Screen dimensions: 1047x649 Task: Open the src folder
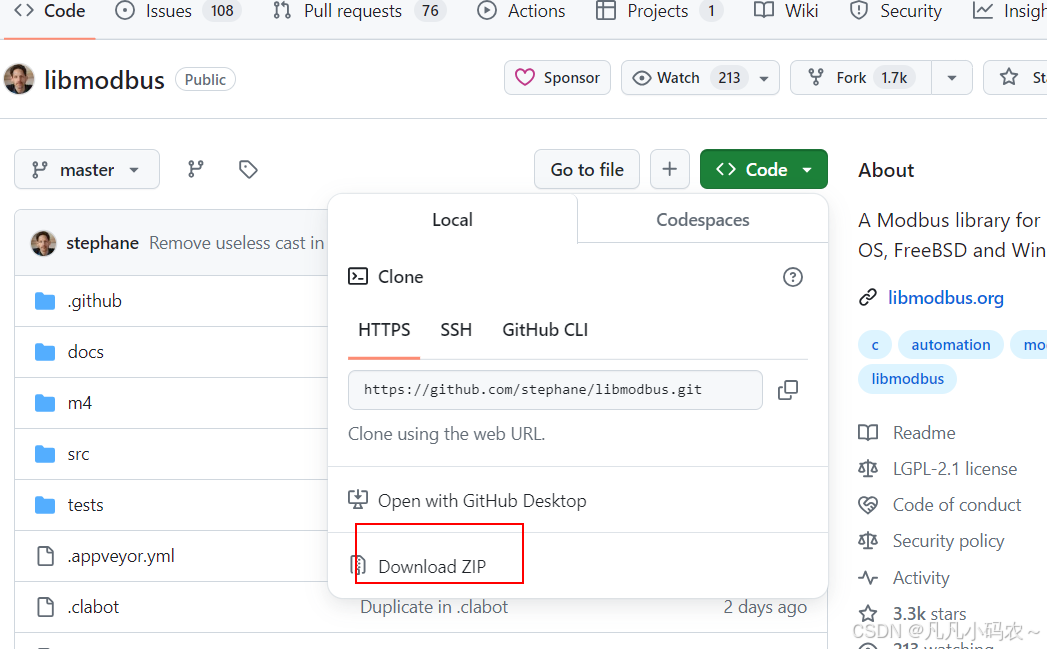pos(78,454)
